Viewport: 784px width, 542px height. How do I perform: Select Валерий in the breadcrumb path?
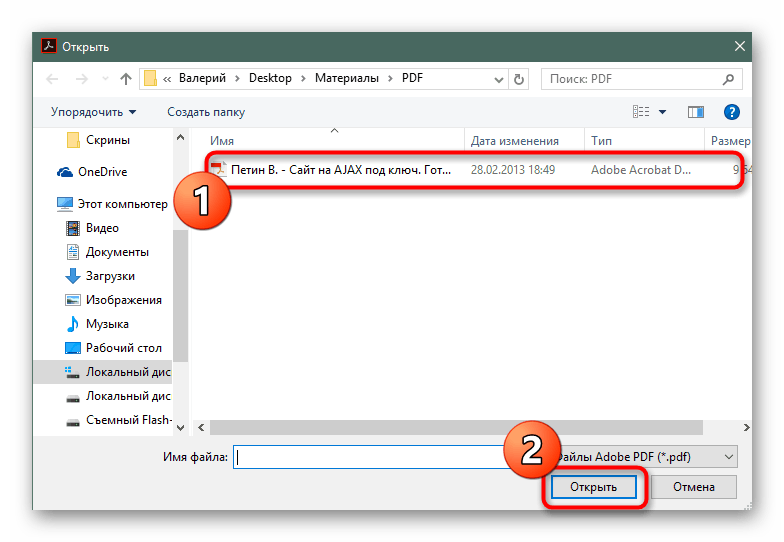[202, 78]
